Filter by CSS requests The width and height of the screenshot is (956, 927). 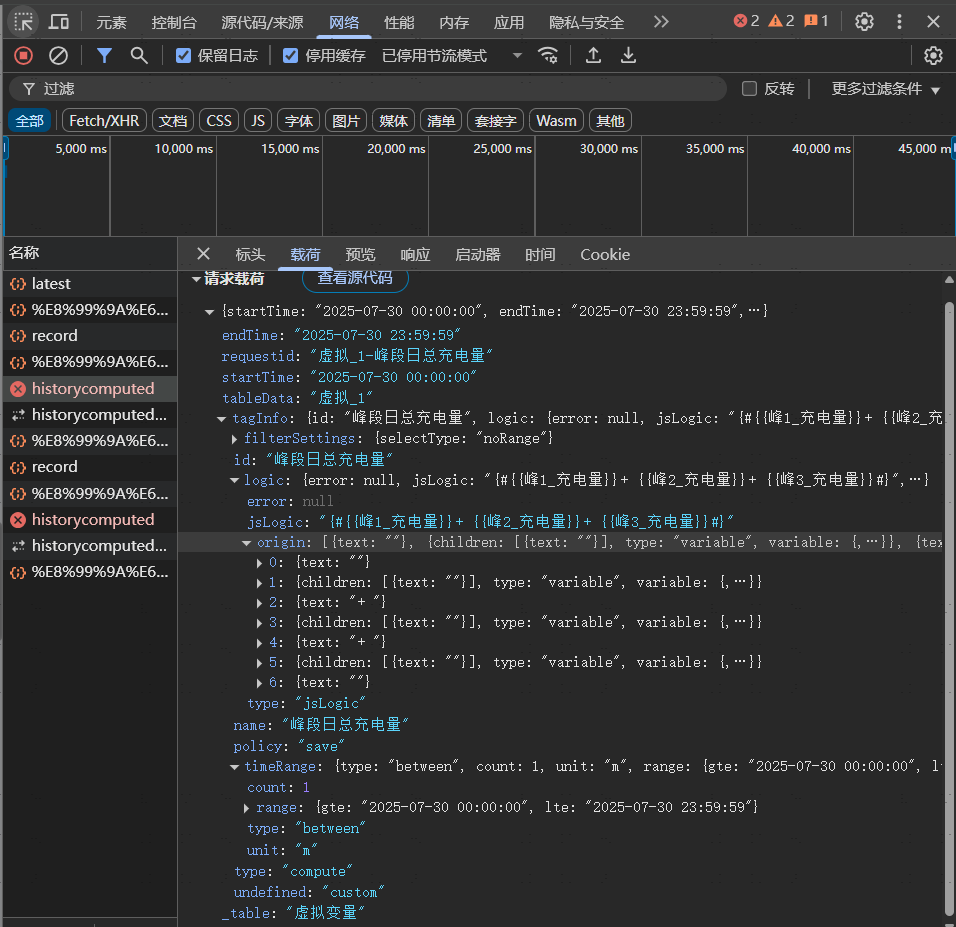219,121
